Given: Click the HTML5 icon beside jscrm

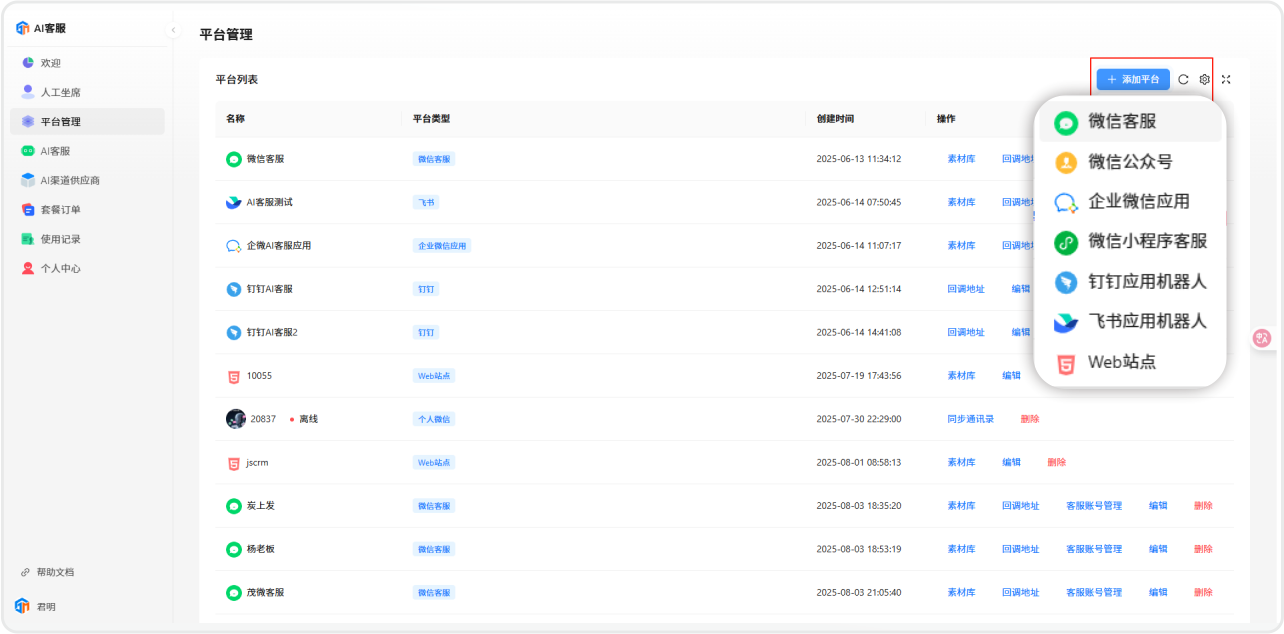Looking at the screenshot, I should click(x=234, y=463).
